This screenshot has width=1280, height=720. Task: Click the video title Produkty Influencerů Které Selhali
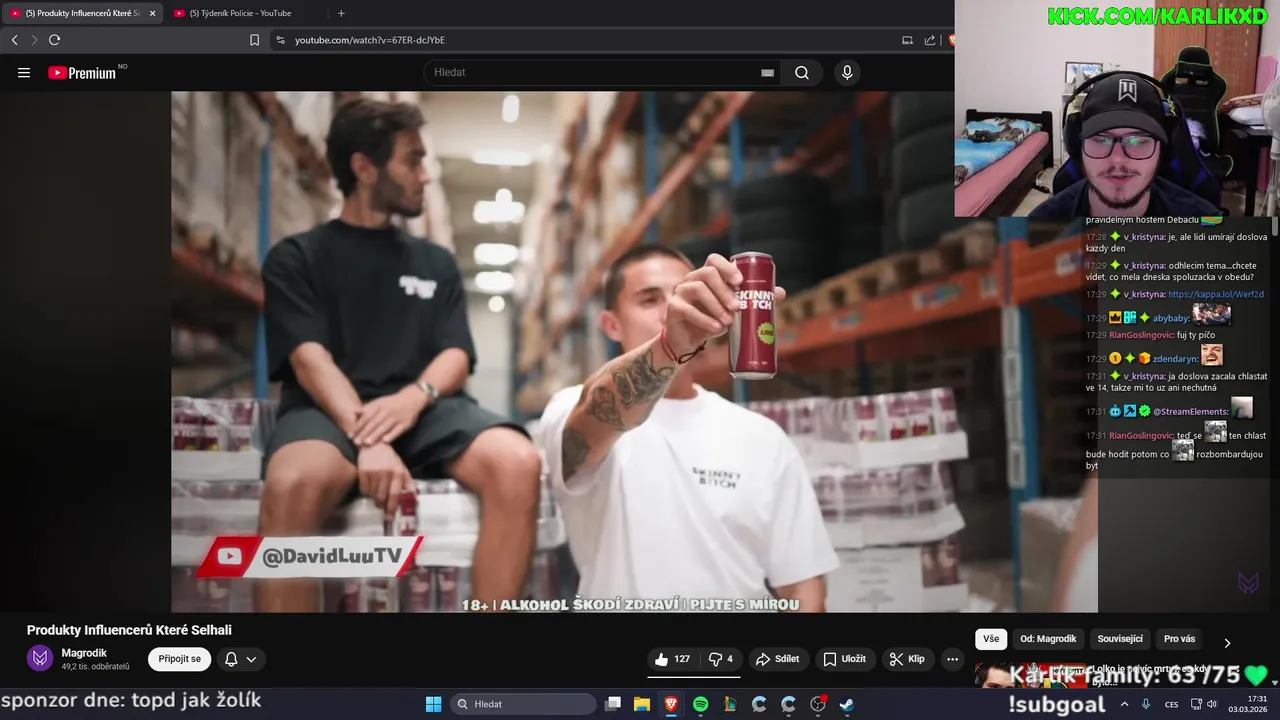(129, 630)
